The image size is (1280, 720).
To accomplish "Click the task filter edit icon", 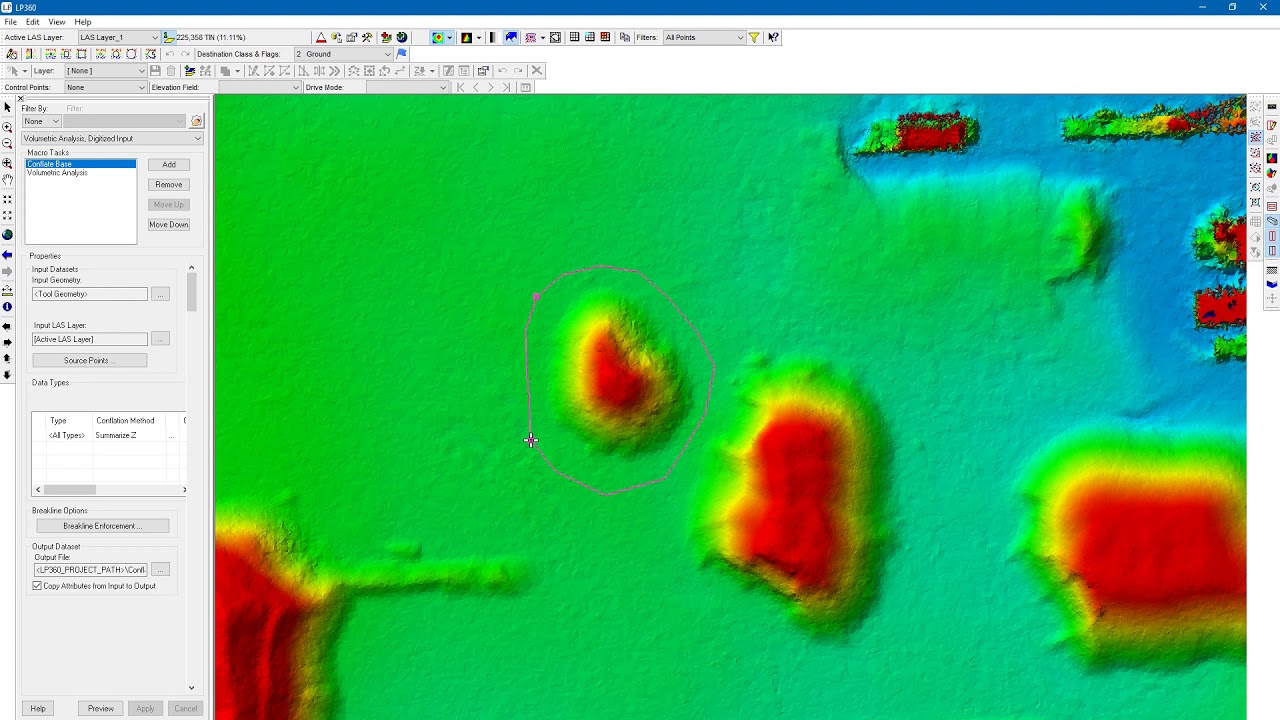I will 196,121.
